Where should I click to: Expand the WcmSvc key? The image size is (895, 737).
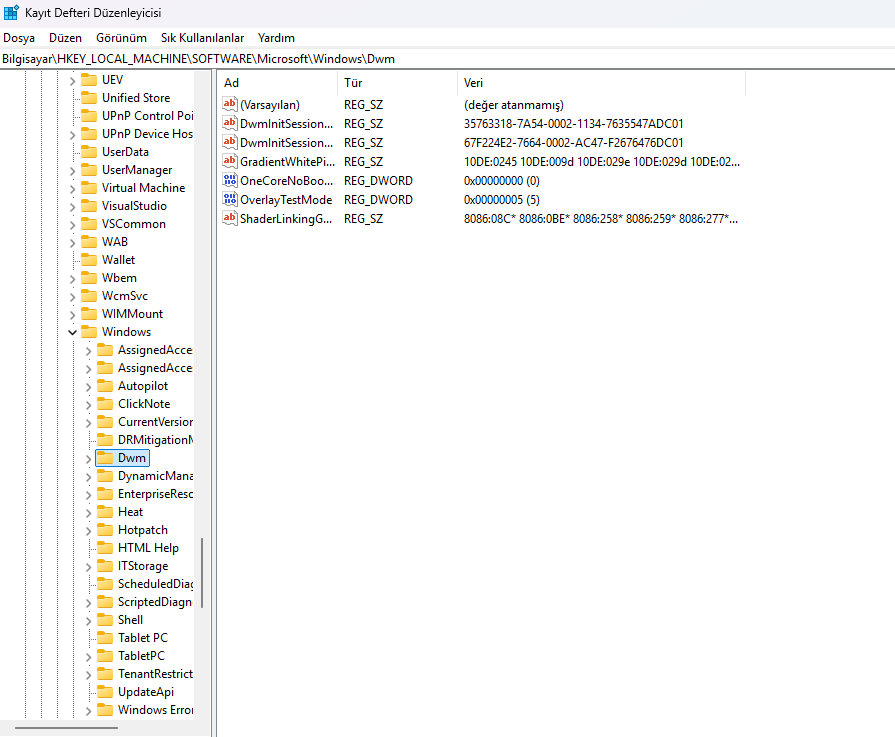click(72, 297)
